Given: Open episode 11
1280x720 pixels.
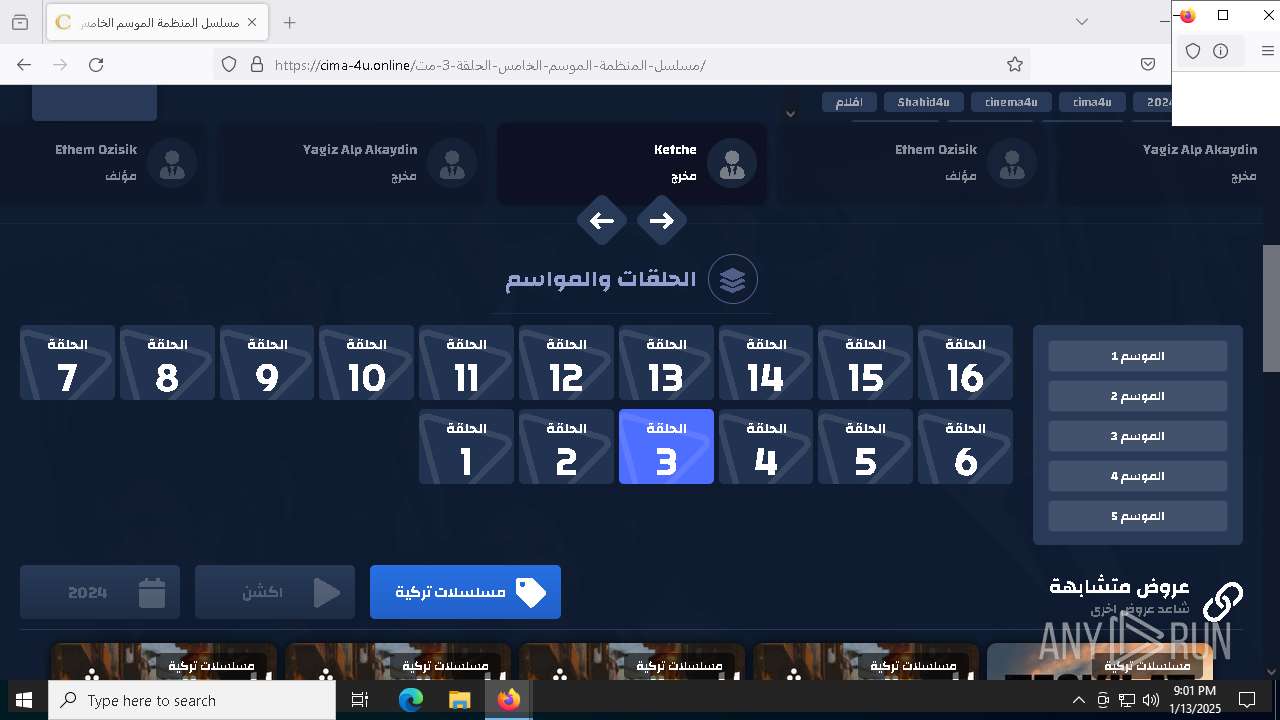Looking at the screenshot, I should (466, 363).
